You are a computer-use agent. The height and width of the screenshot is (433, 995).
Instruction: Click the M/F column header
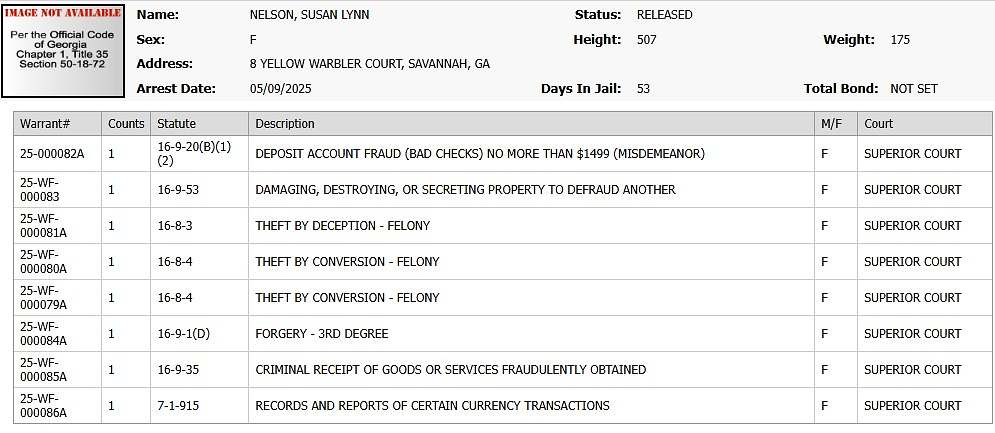click(x=831, y=124)
